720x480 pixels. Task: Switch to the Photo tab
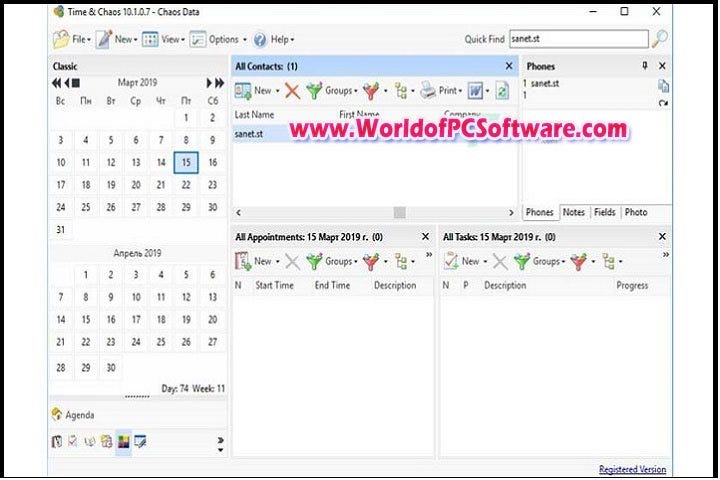tap(636, 212)
